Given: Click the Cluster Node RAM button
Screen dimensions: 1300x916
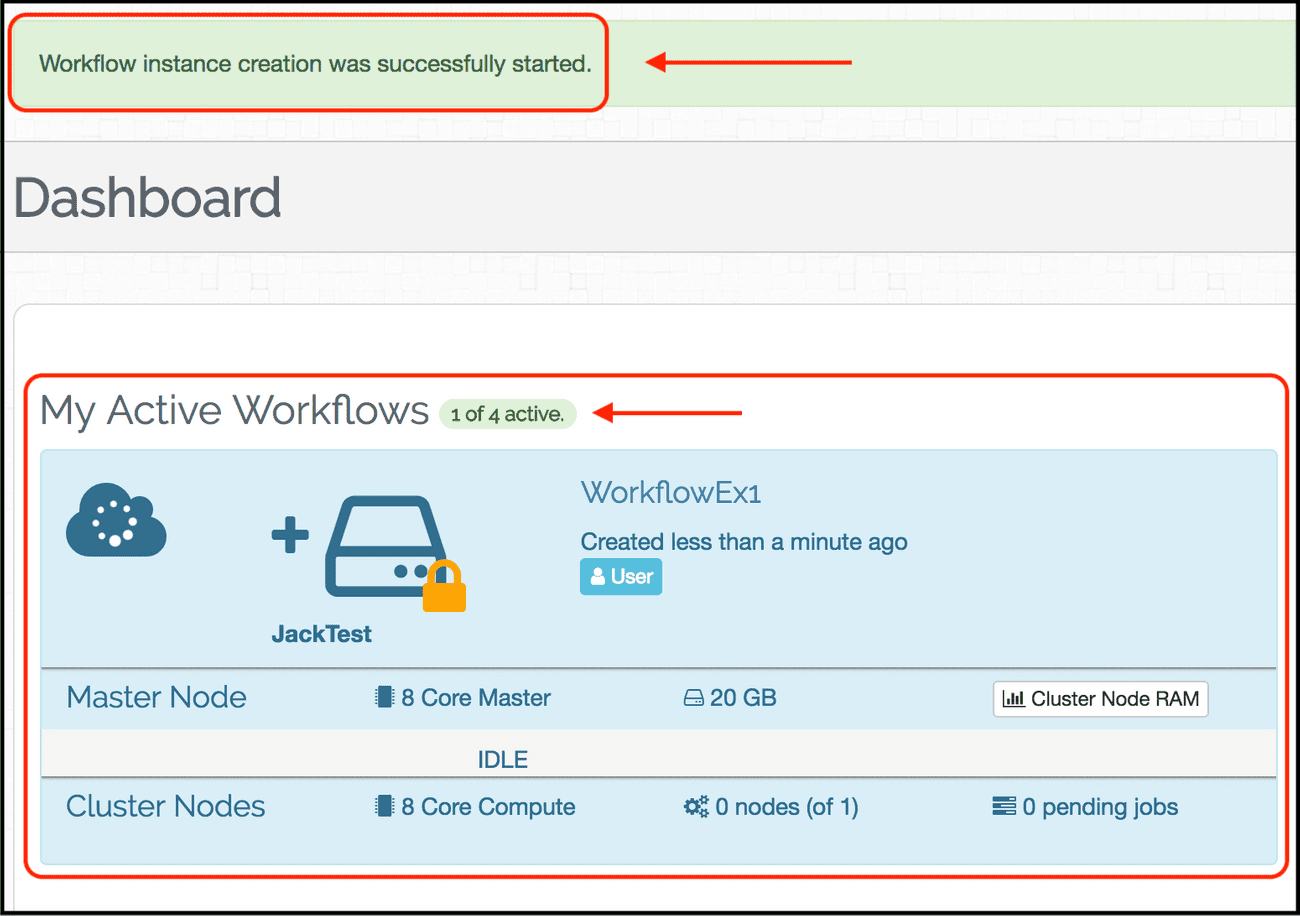Looking at the screenshot, I should [x=1100, y=698].
